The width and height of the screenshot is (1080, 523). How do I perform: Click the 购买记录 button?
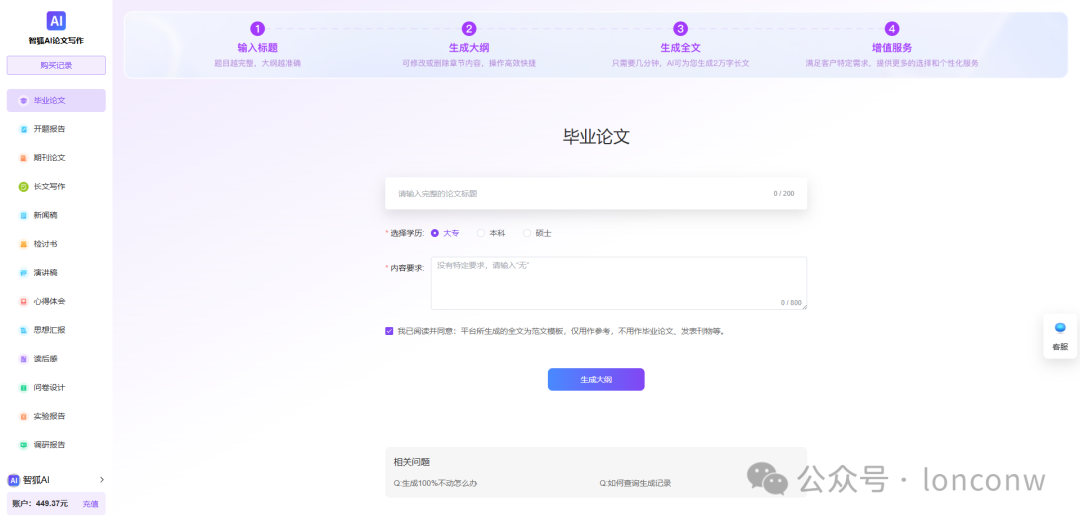click(56, 65)
